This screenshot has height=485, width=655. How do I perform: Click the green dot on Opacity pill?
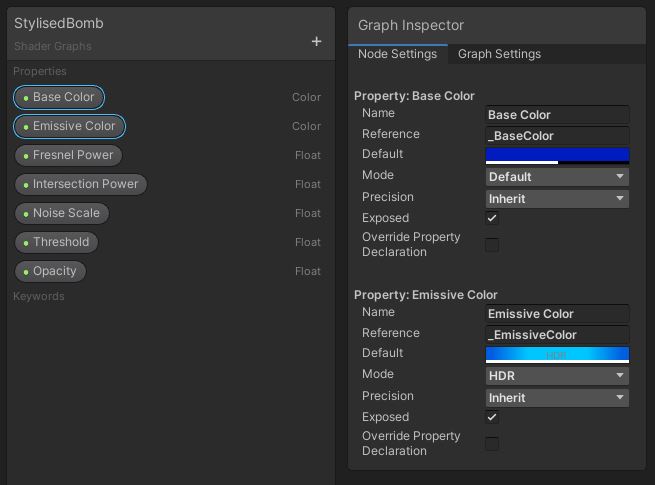coord(26,272)
